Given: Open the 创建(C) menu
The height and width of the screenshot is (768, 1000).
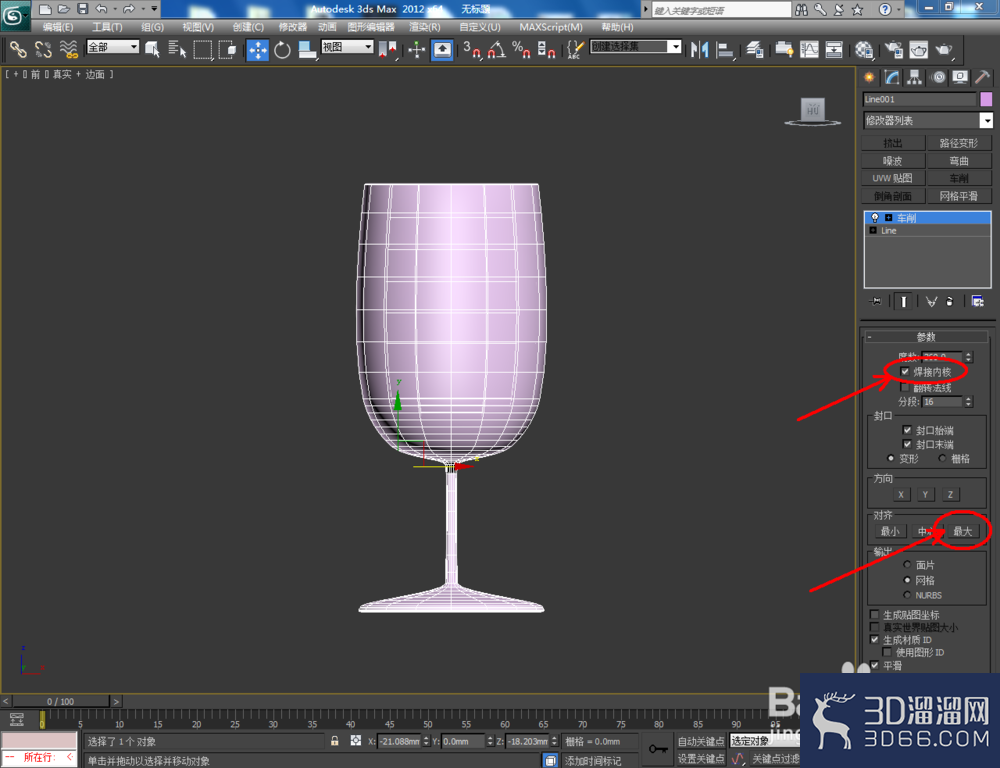Looking at the screenshot, I should 248,27.
